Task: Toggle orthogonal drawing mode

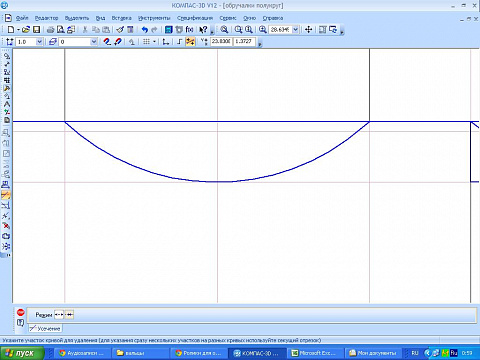Action: (180, 42)
